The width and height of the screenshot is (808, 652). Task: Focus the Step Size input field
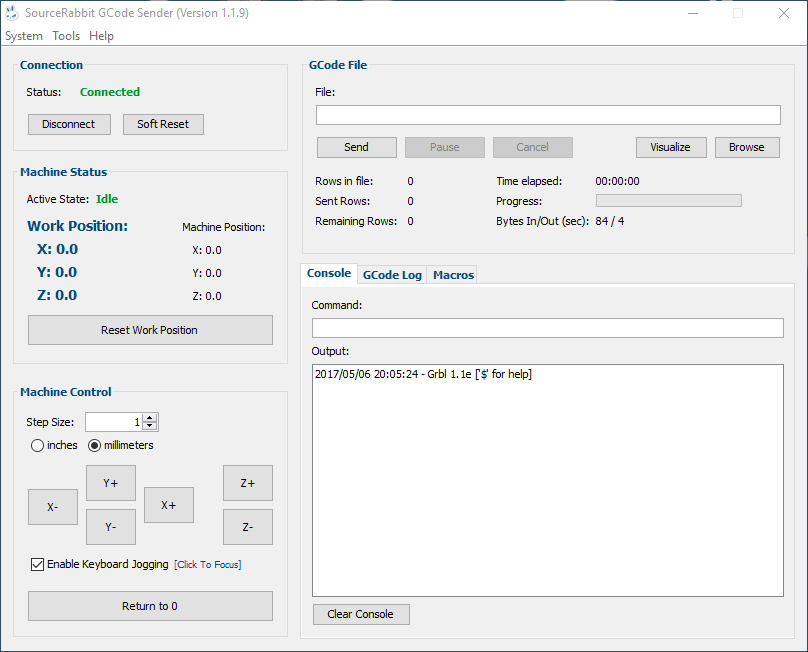[113, 422]
